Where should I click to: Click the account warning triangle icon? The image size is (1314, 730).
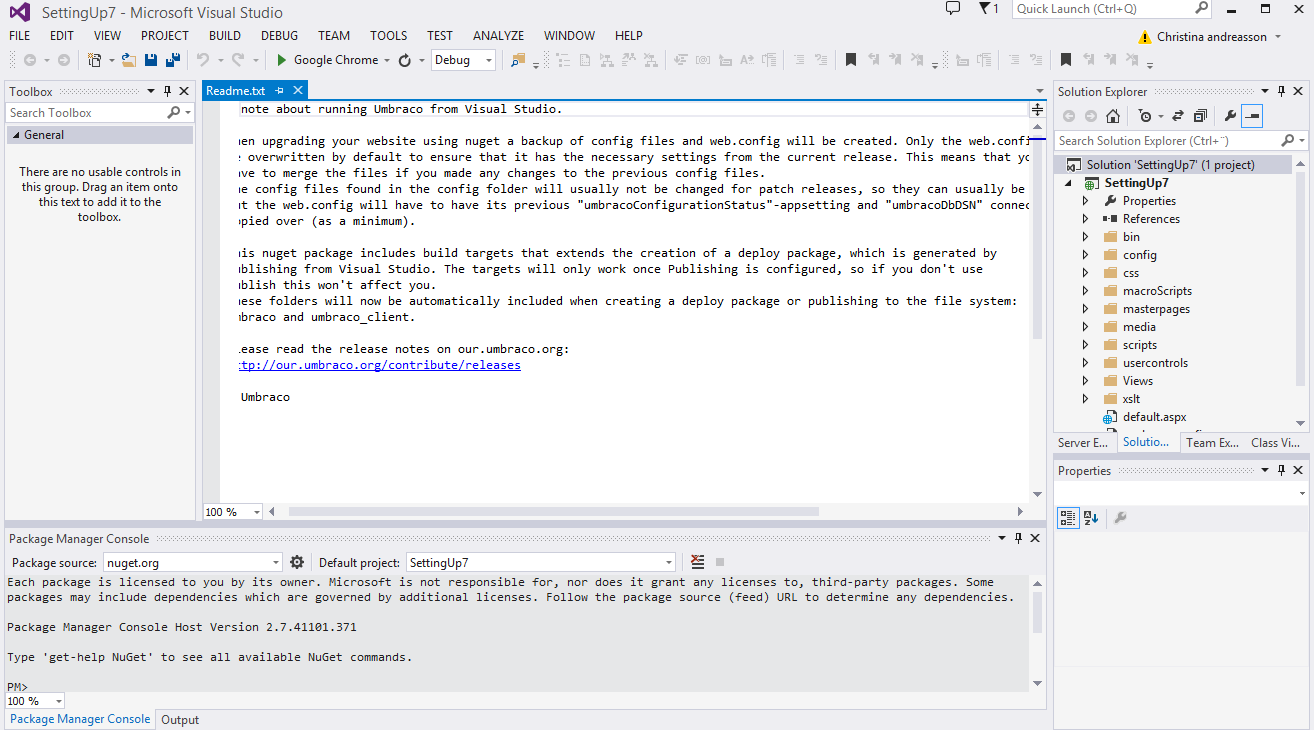1144,37
